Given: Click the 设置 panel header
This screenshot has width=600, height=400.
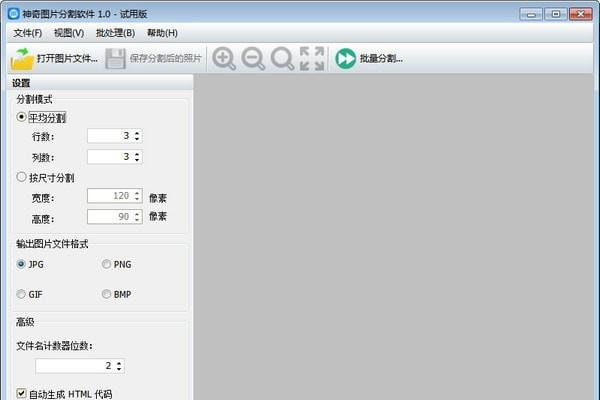Looking at the screenshot, I should 100,83.
